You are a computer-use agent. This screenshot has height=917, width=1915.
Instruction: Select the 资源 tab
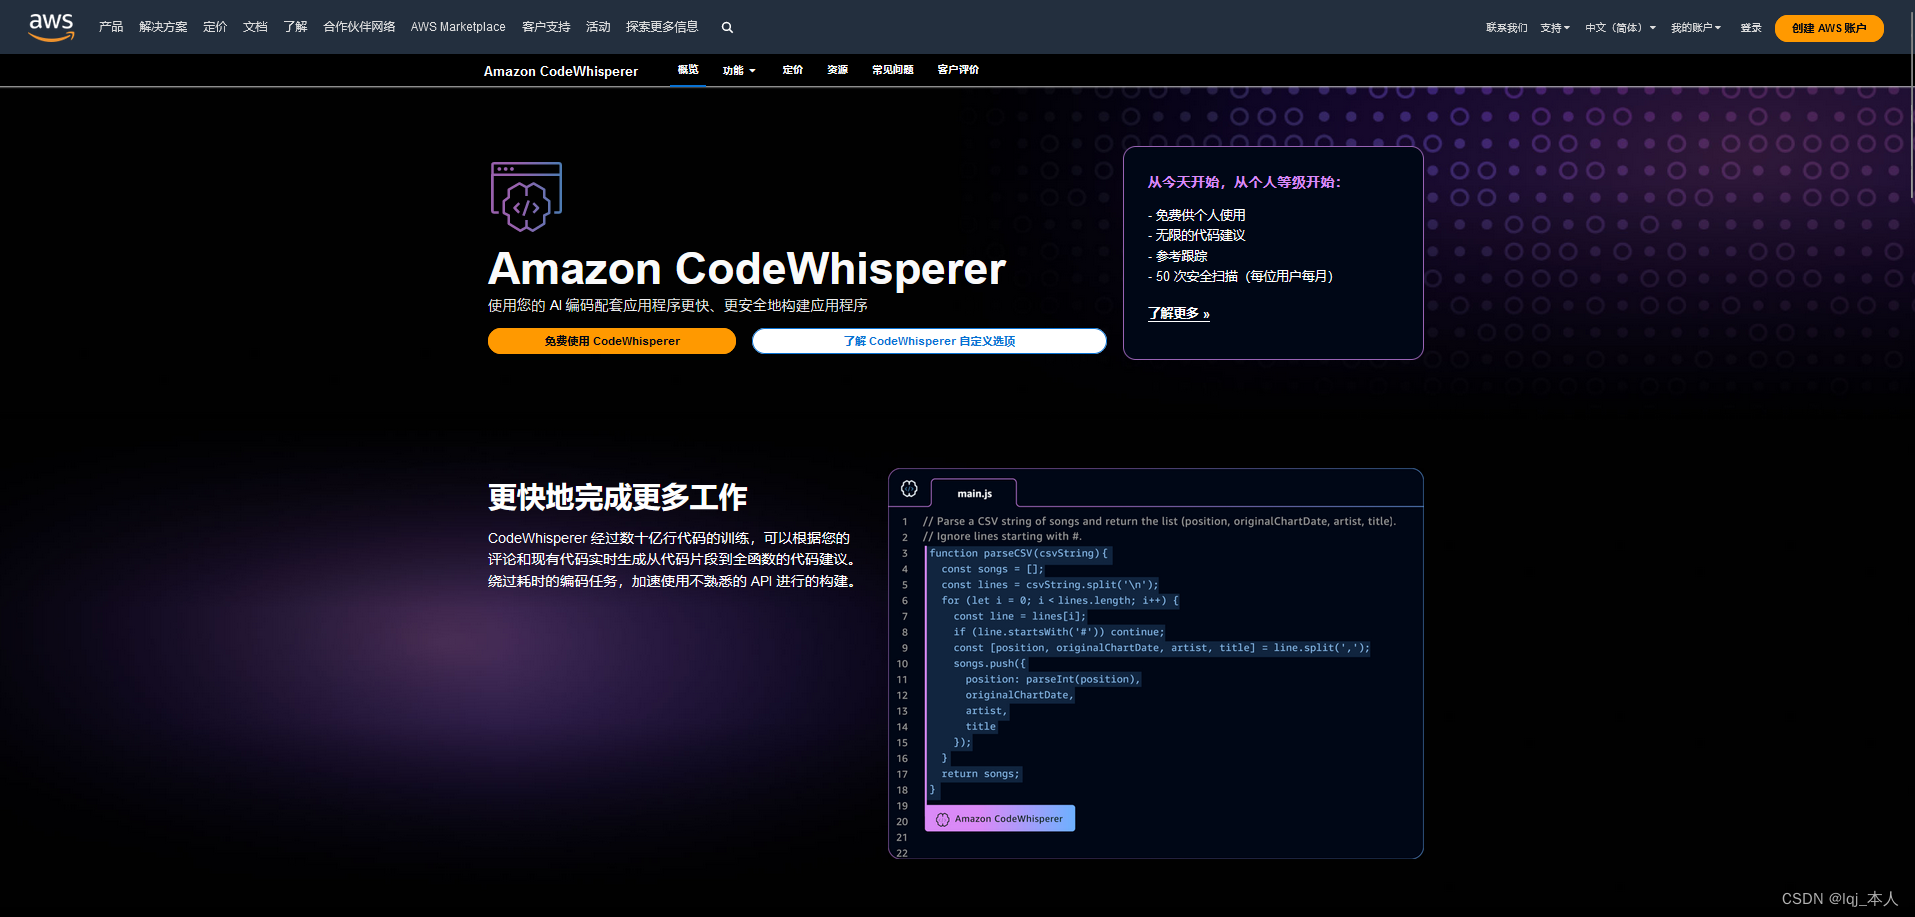838,70
